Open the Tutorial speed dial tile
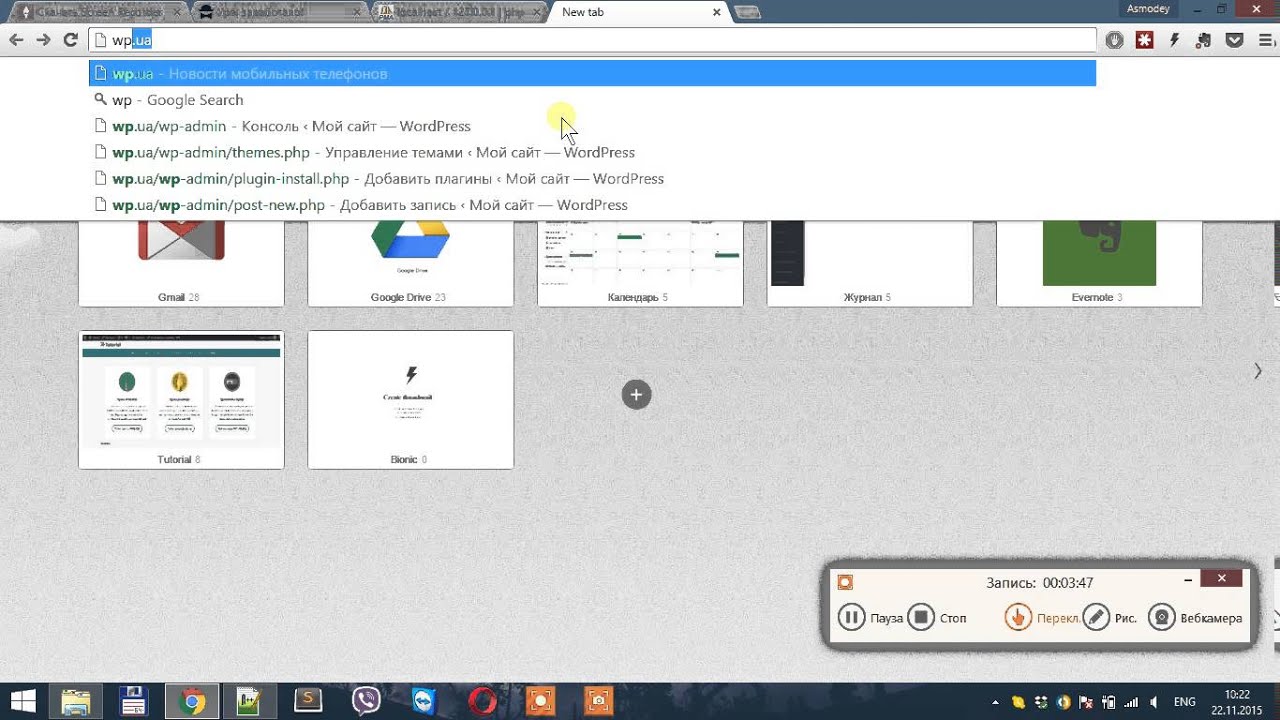 pos(181,400)
